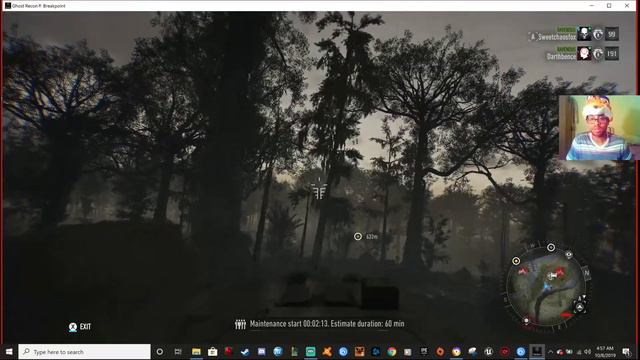
Task: Click the 'Type here to search' box
Action: 84,351
